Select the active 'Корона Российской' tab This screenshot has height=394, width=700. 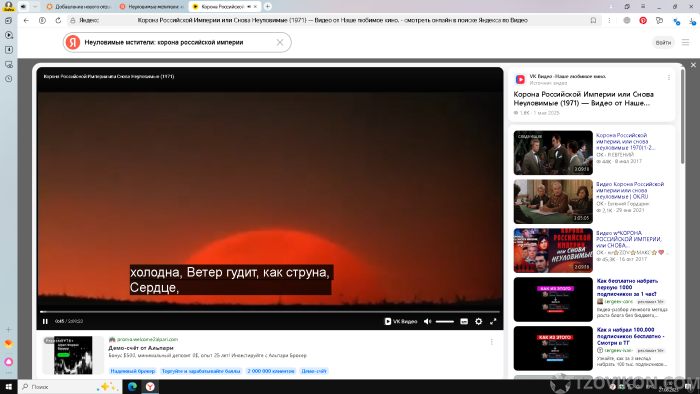219,7
